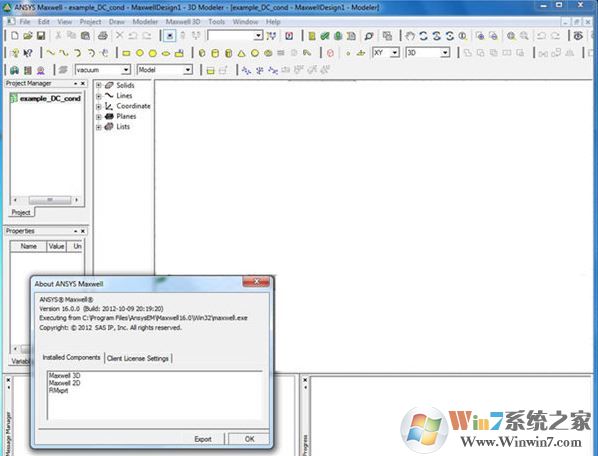Close the Properties panel
Image resolution: width=598 pixels, height=456 pixels.
coord(83,231)
